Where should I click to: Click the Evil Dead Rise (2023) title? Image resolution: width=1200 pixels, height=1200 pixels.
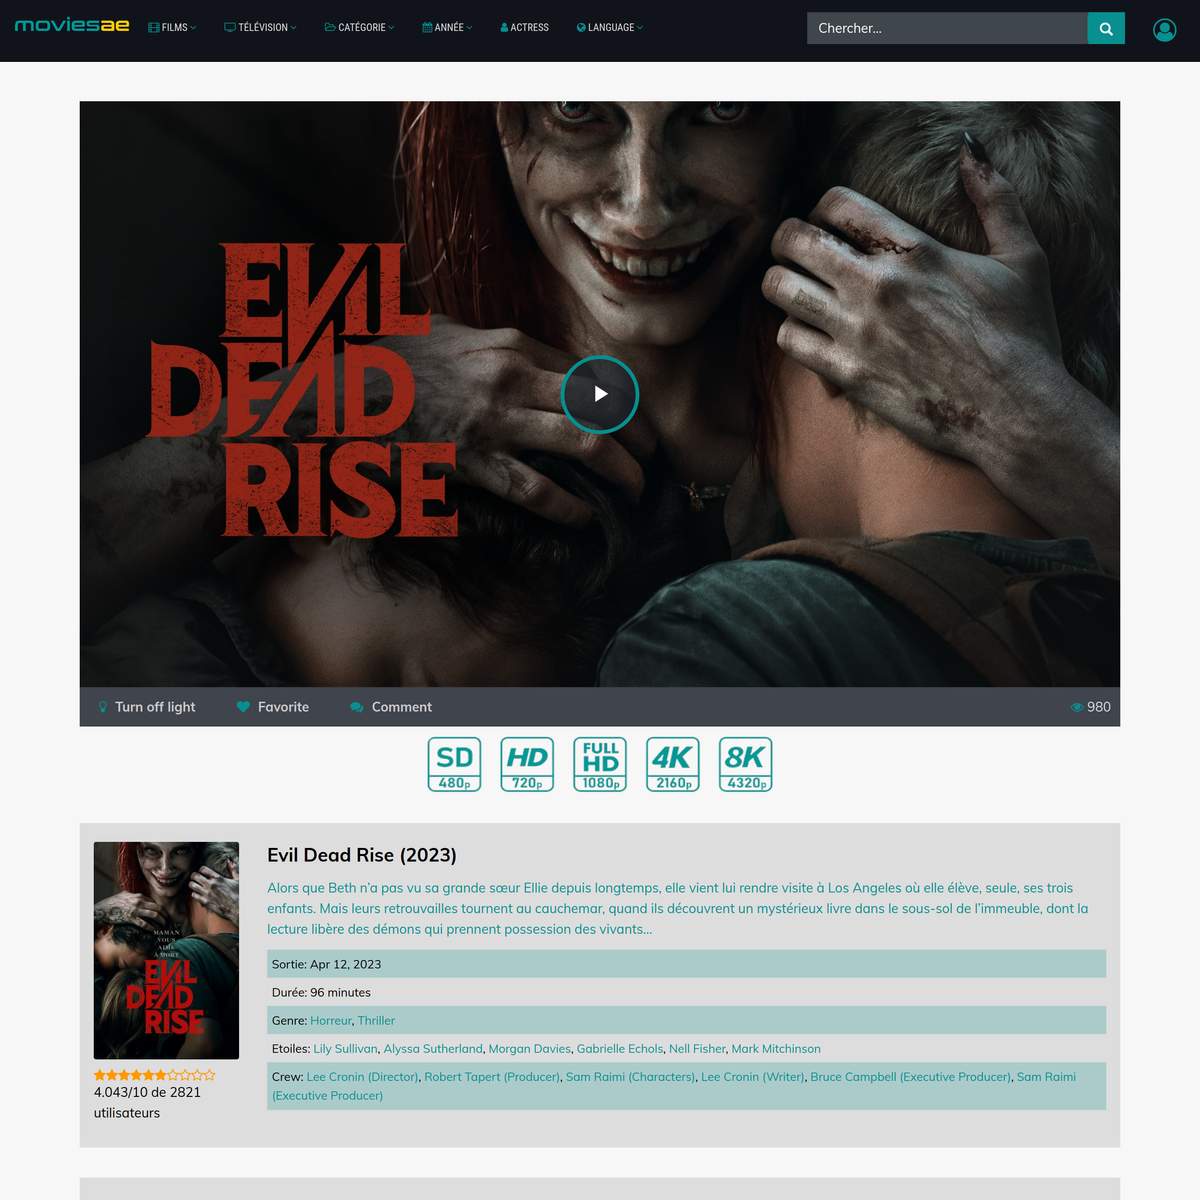point(362,855)
